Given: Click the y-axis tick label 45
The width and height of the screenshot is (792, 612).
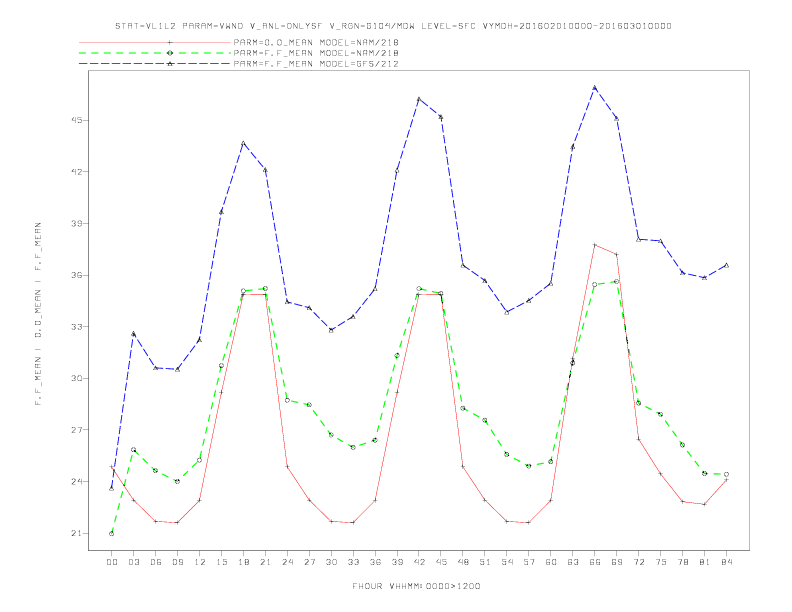Looking at the screenshot, I should pyautogui.click(x=77, y=120).
